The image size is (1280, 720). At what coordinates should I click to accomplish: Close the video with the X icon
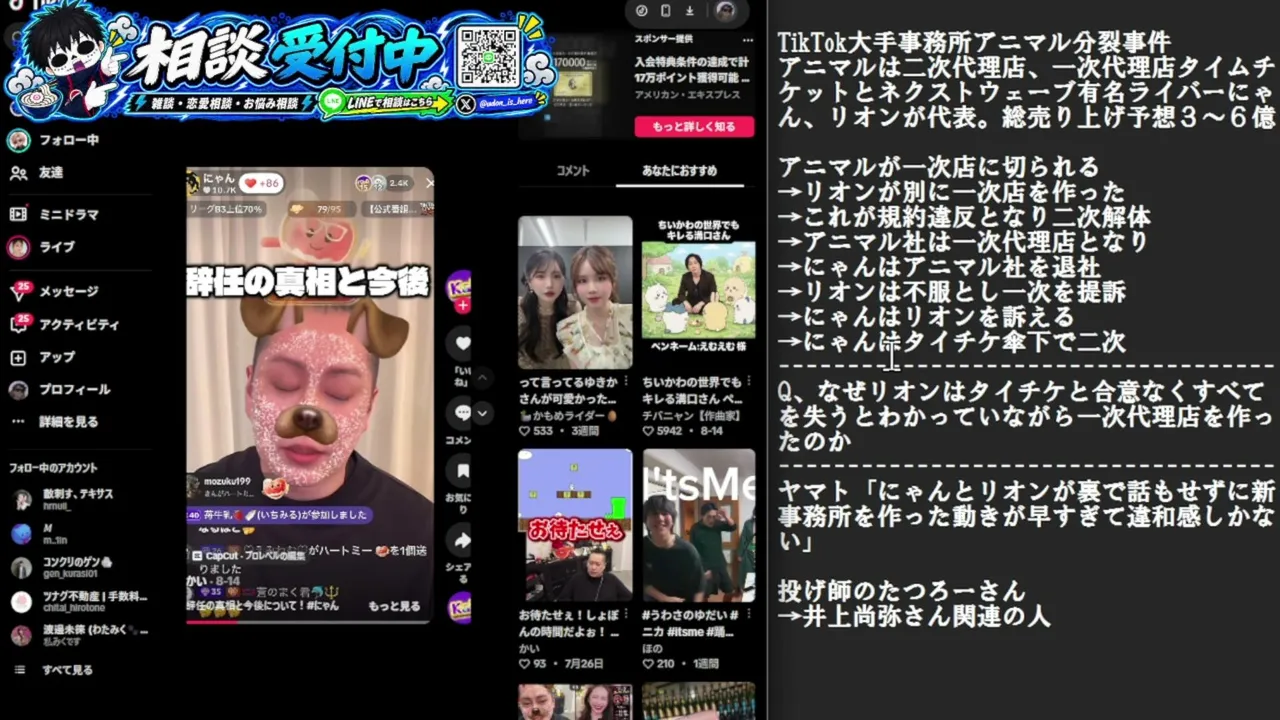[x=430, y=183]
